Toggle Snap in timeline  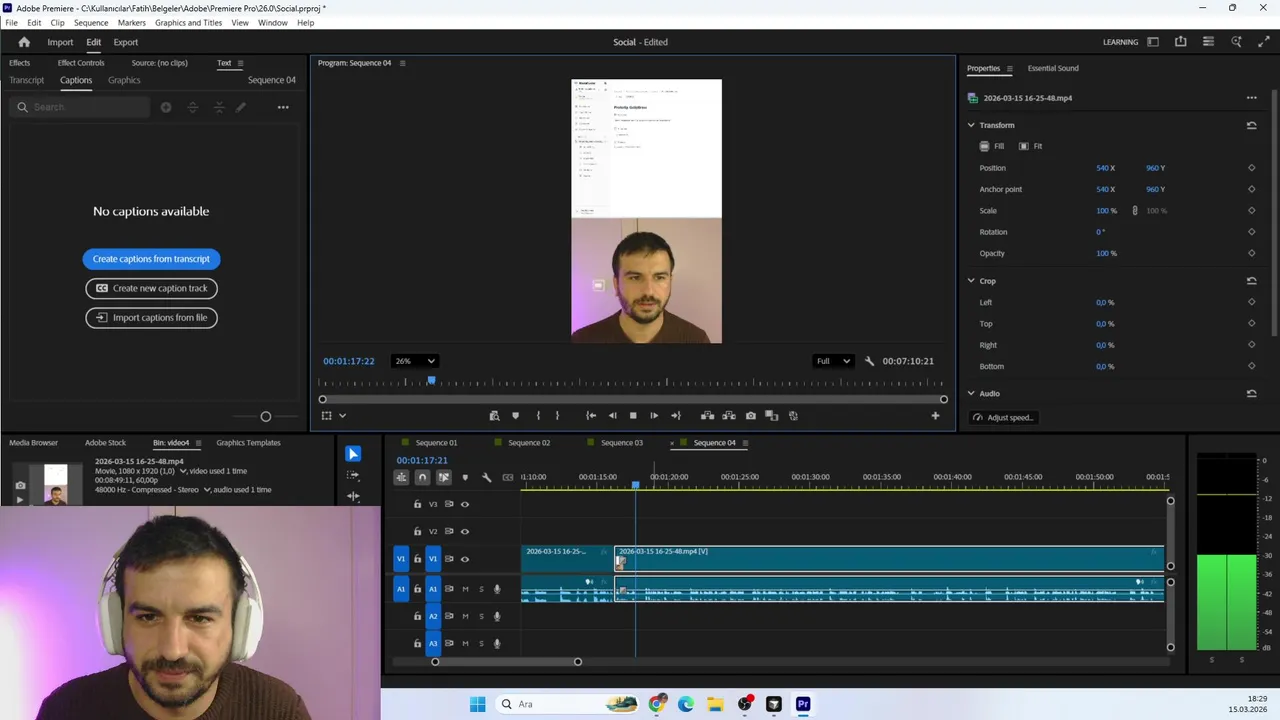pos(422,478)
